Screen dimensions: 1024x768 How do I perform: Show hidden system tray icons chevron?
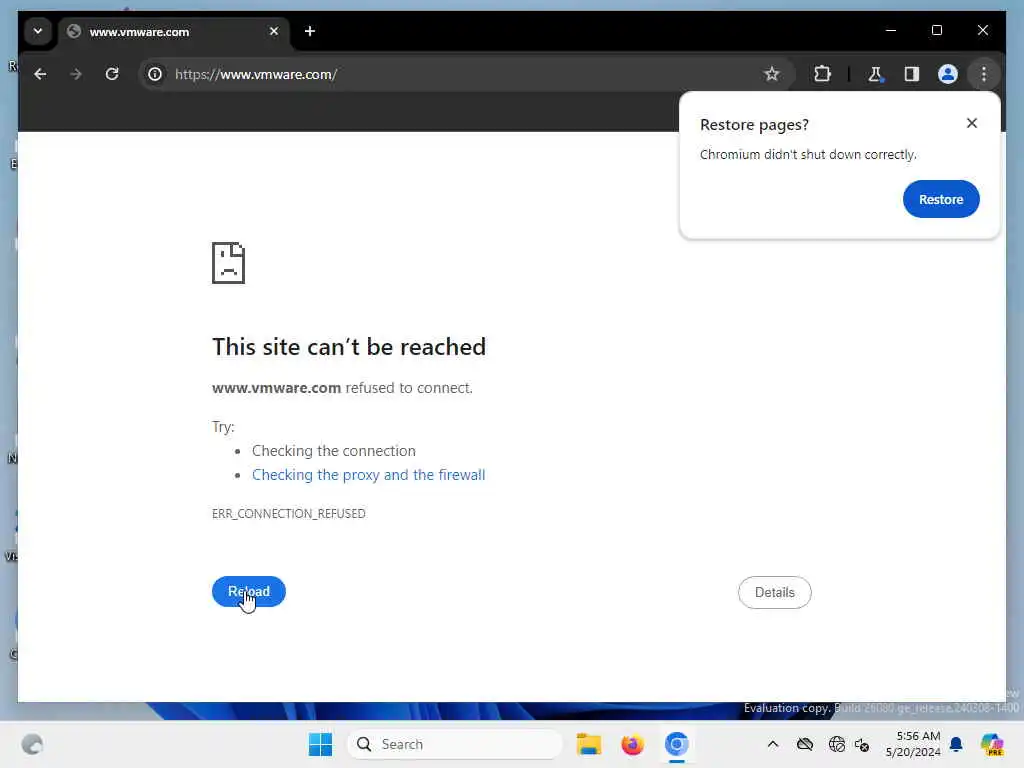click(773, 744)
